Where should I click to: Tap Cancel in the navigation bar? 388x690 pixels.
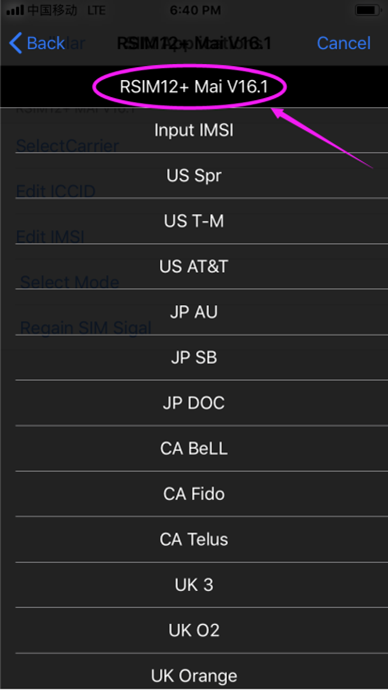pyautogui.click(x=344, y=43)
